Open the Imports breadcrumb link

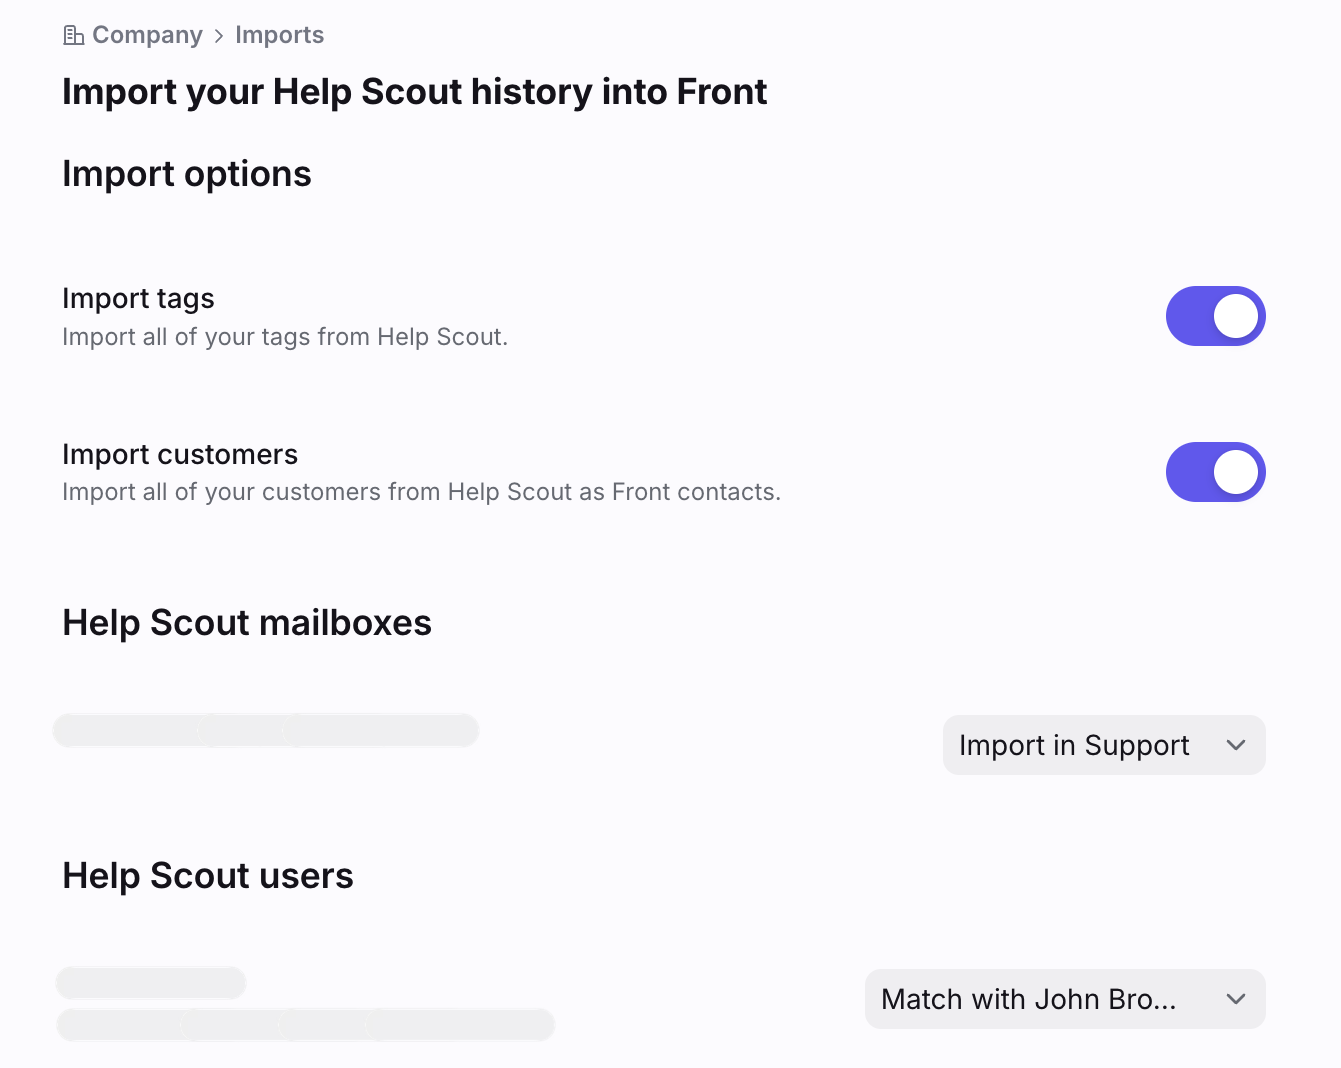[x=279, y=35]
